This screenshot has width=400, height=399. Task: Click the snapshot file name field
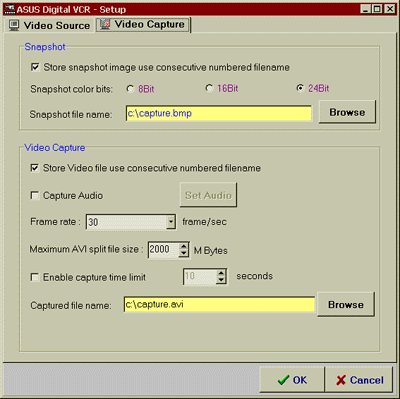point(219,113)
